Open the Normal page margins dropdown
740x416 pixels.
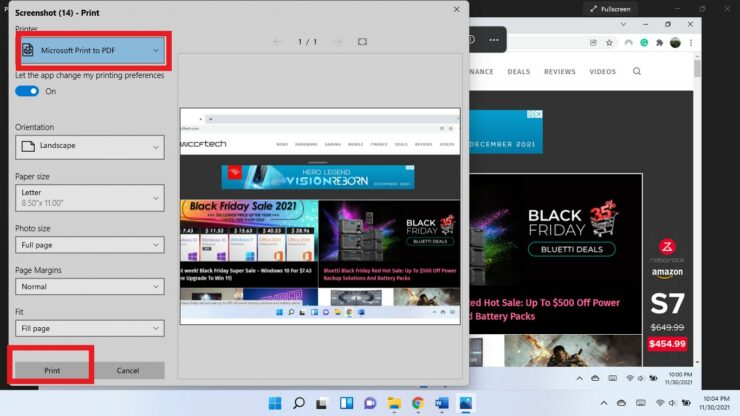[90, 286]
